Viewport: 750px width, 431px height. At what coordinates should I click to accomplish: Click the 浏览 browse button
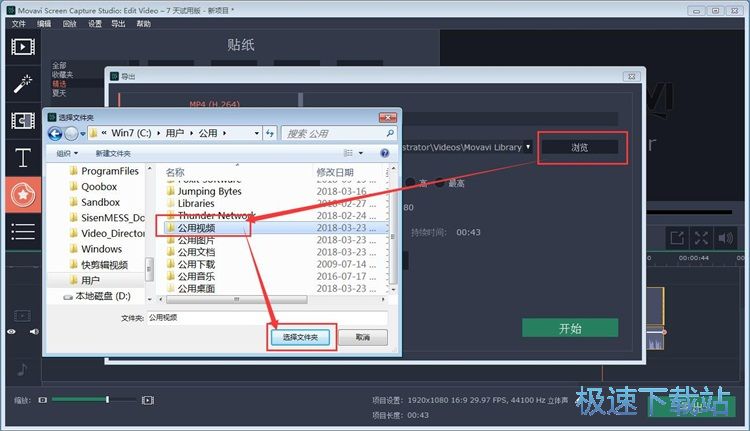[x=579, y=147]
